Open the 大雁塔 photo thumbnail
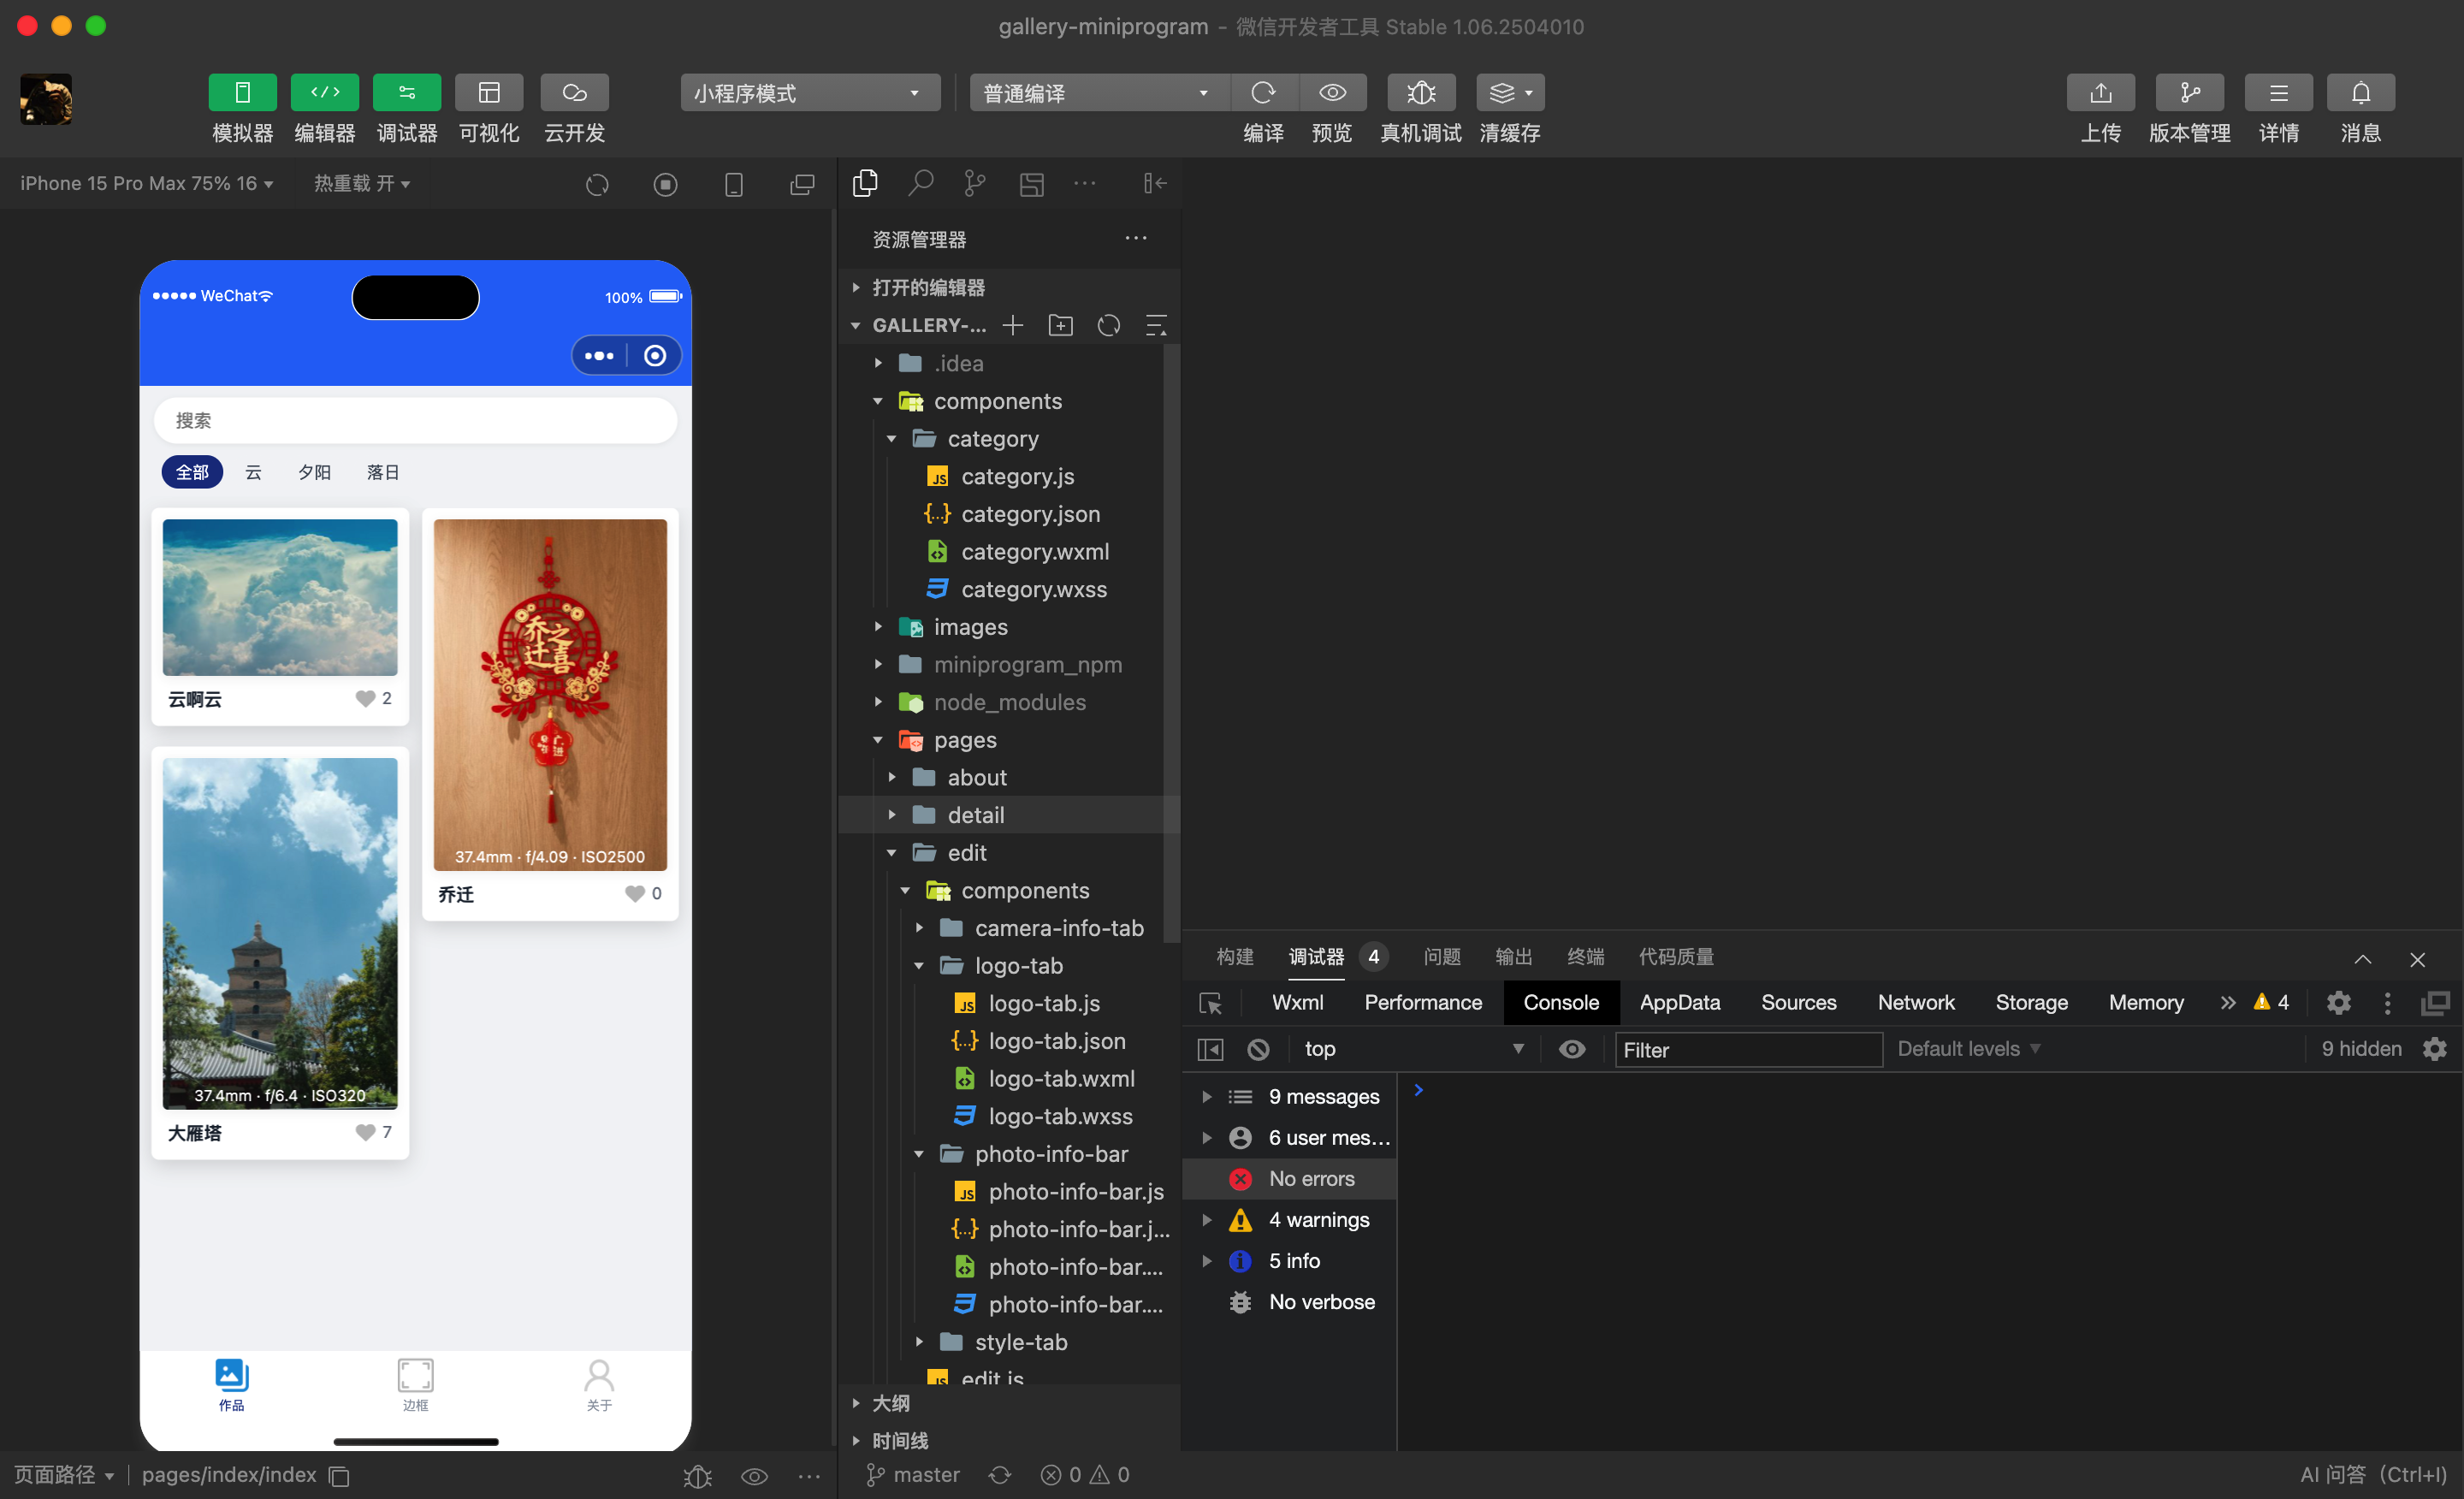The height and width of the screenshot is (1499, 2464). point(280,933)
